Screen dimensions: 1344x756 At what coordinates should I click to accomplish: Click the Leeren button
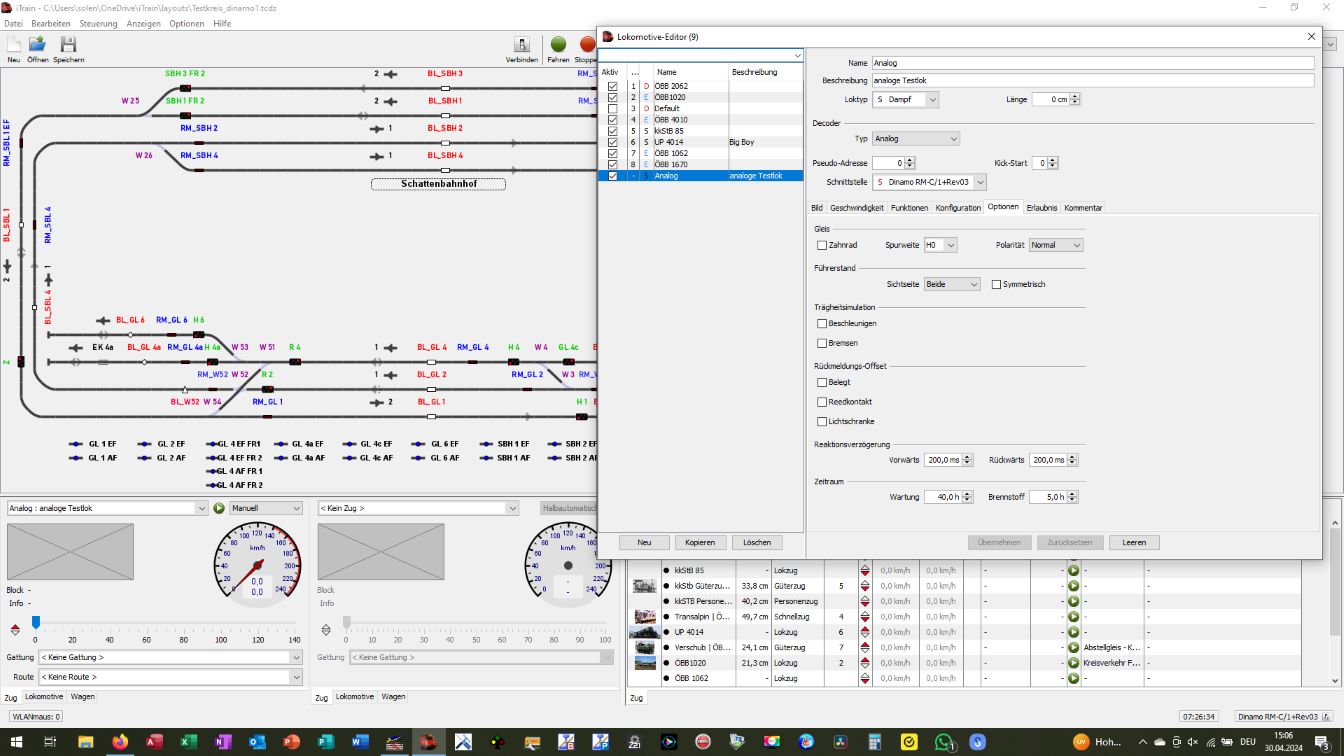coord(1134,542)
